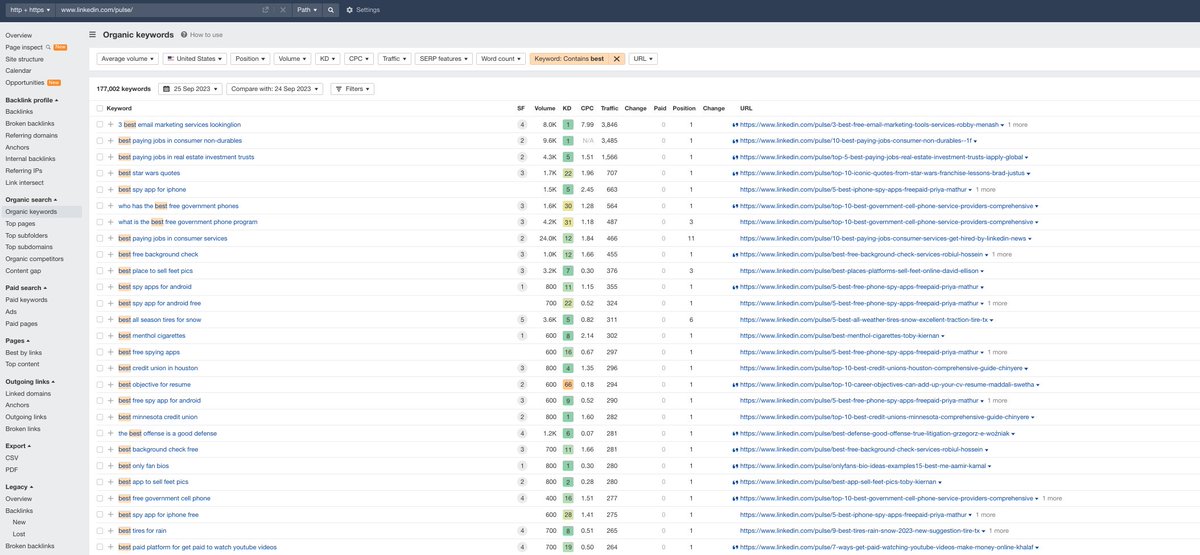The image size is (1200, 555).
Task: Open Content gap in the sidebar
Action: 23,270
